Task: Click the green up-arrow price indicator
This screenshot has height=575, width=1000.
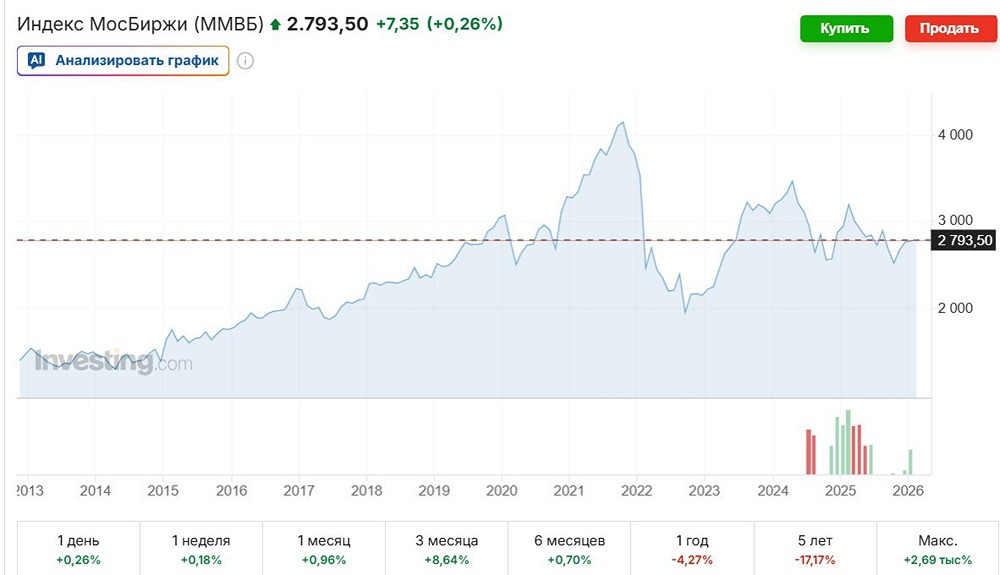Action: point(275,23)
